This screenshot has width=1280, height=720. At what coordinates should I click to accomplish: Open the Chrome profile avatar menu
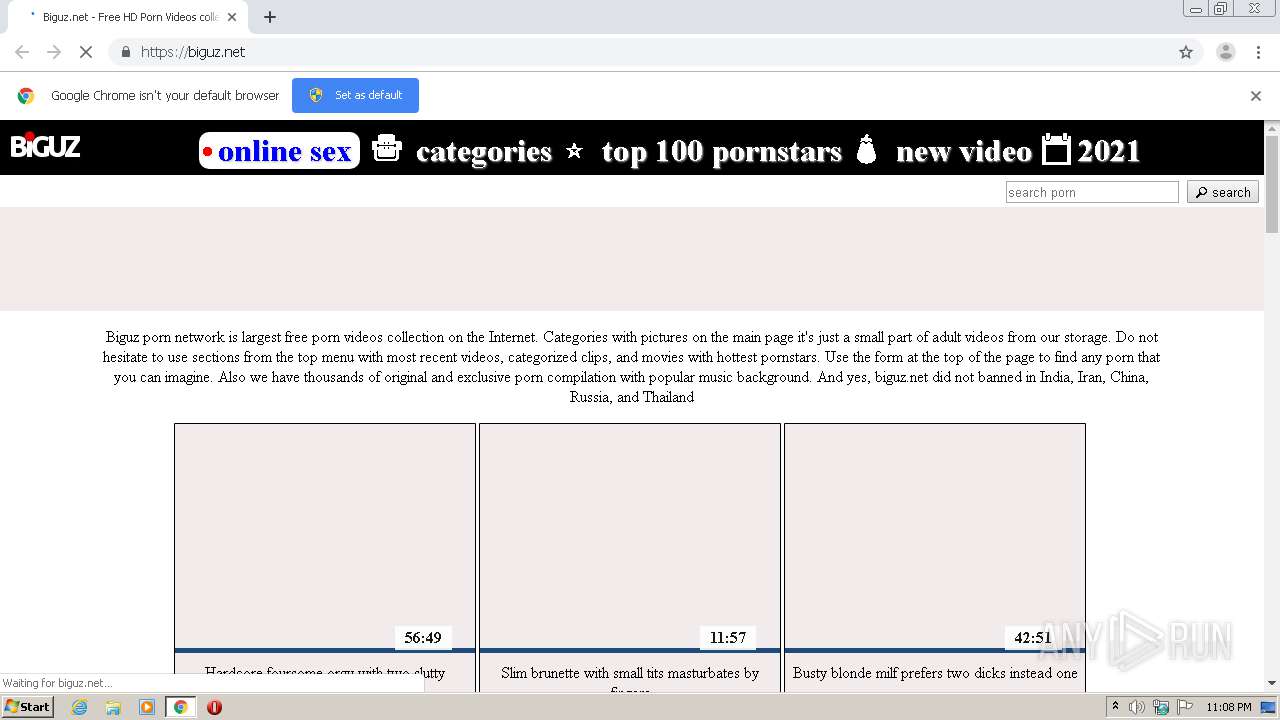(1226, 52)
